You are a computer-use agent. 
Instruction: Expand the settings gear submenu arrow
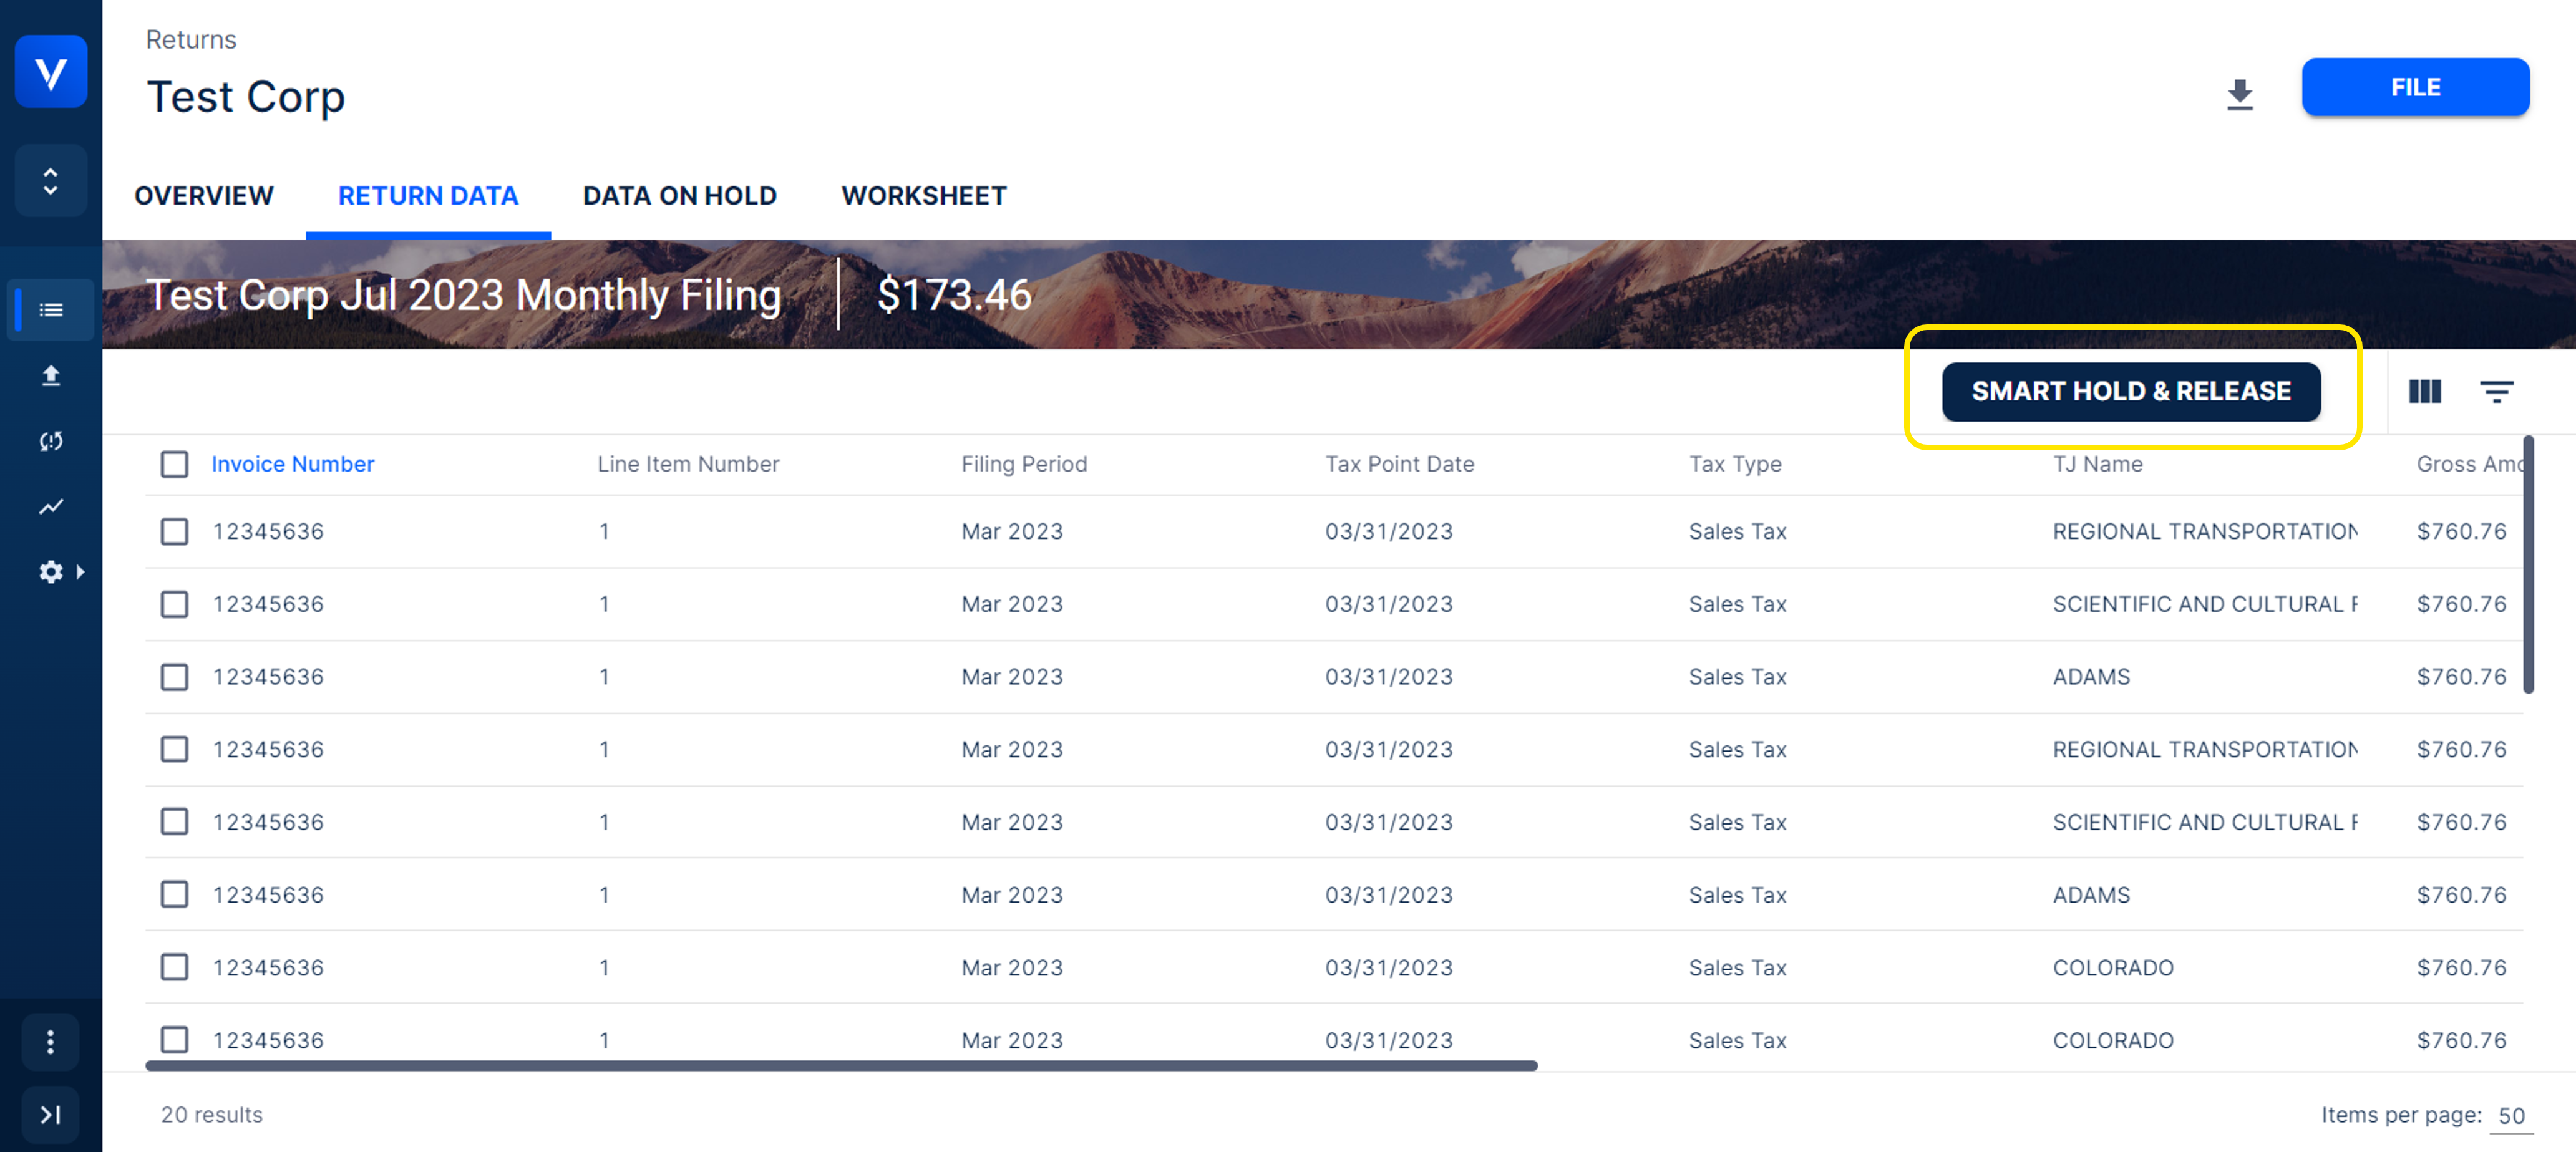pos(80,572)
